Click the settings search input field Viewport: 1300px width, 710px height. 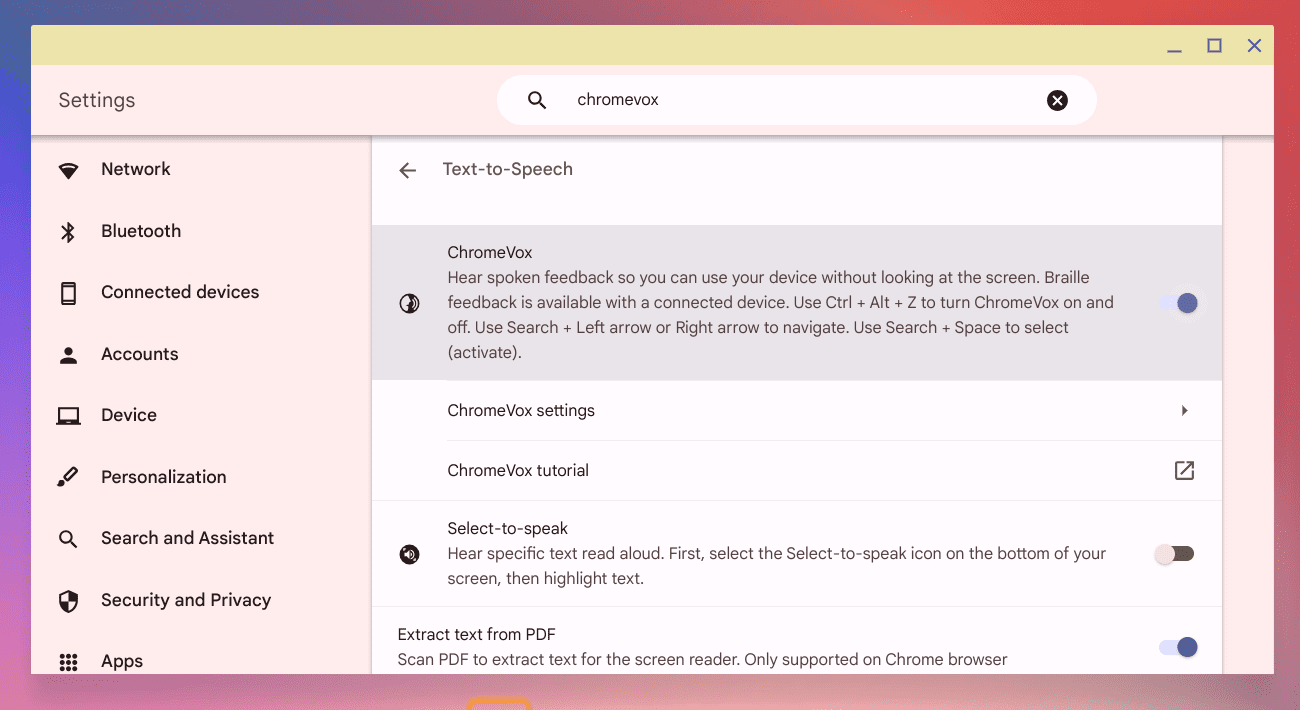pos(797,100)
